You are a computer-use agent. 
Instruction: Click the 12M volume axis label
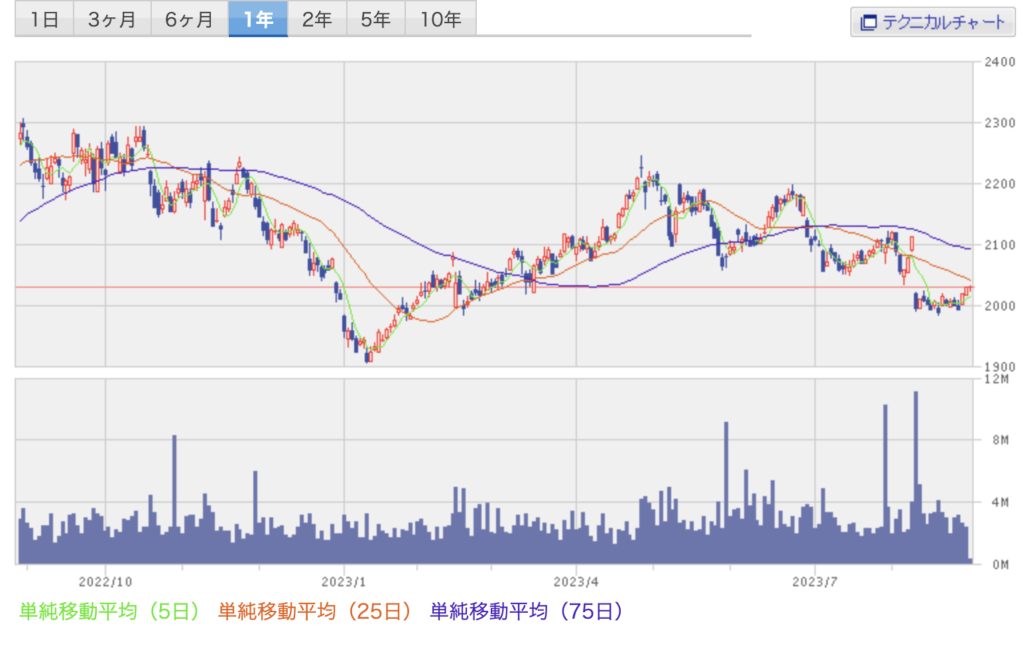click(997, 379)
